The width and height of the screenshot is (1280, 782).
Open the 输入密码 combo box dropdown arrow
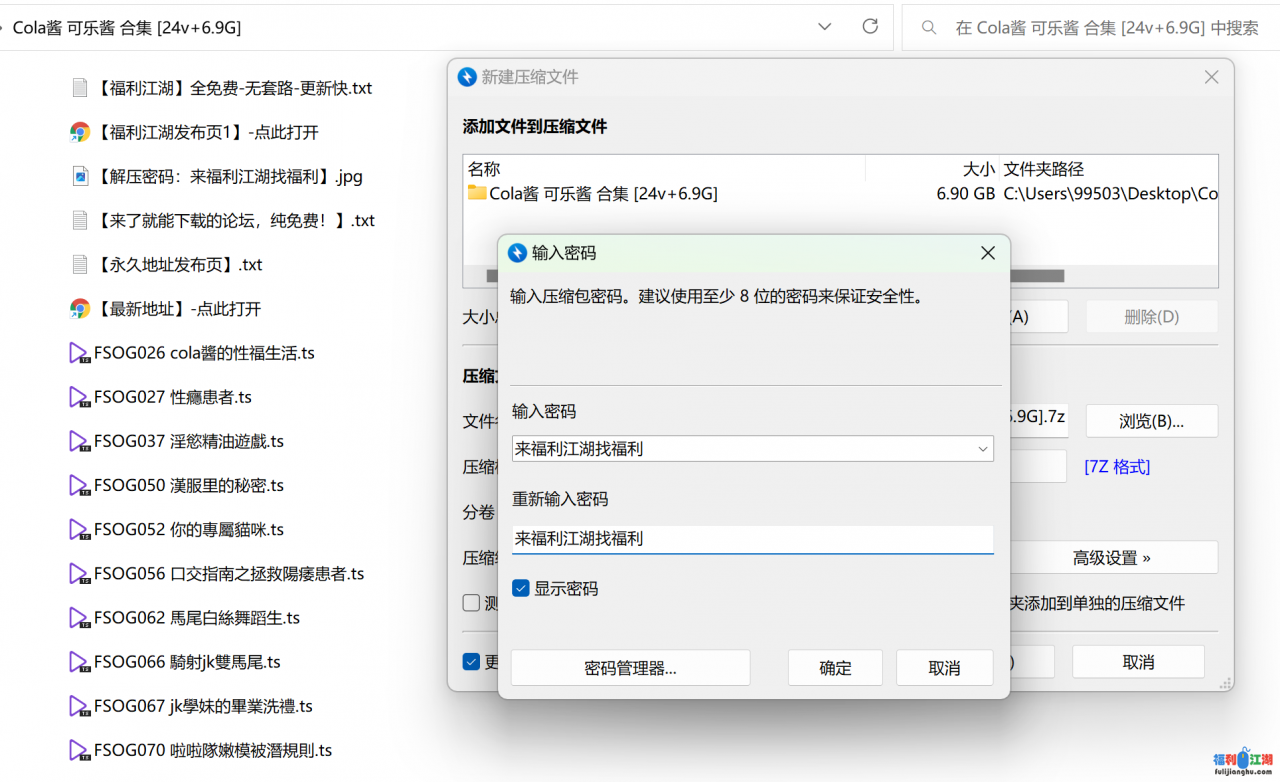pos(983,450)
